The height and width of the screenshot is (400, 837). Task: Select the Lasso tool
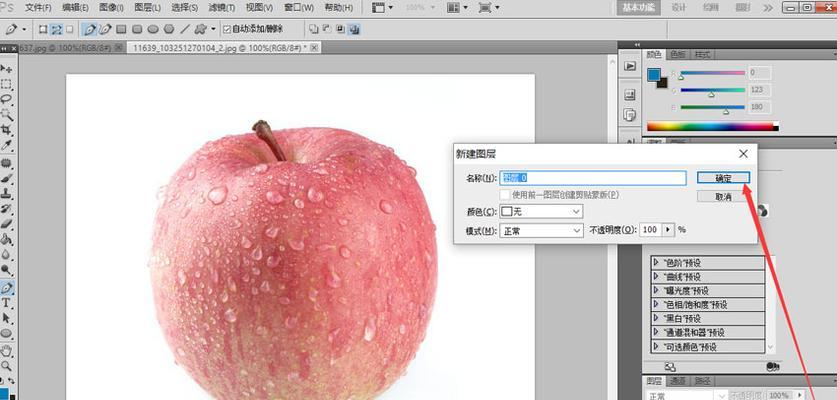6,99
